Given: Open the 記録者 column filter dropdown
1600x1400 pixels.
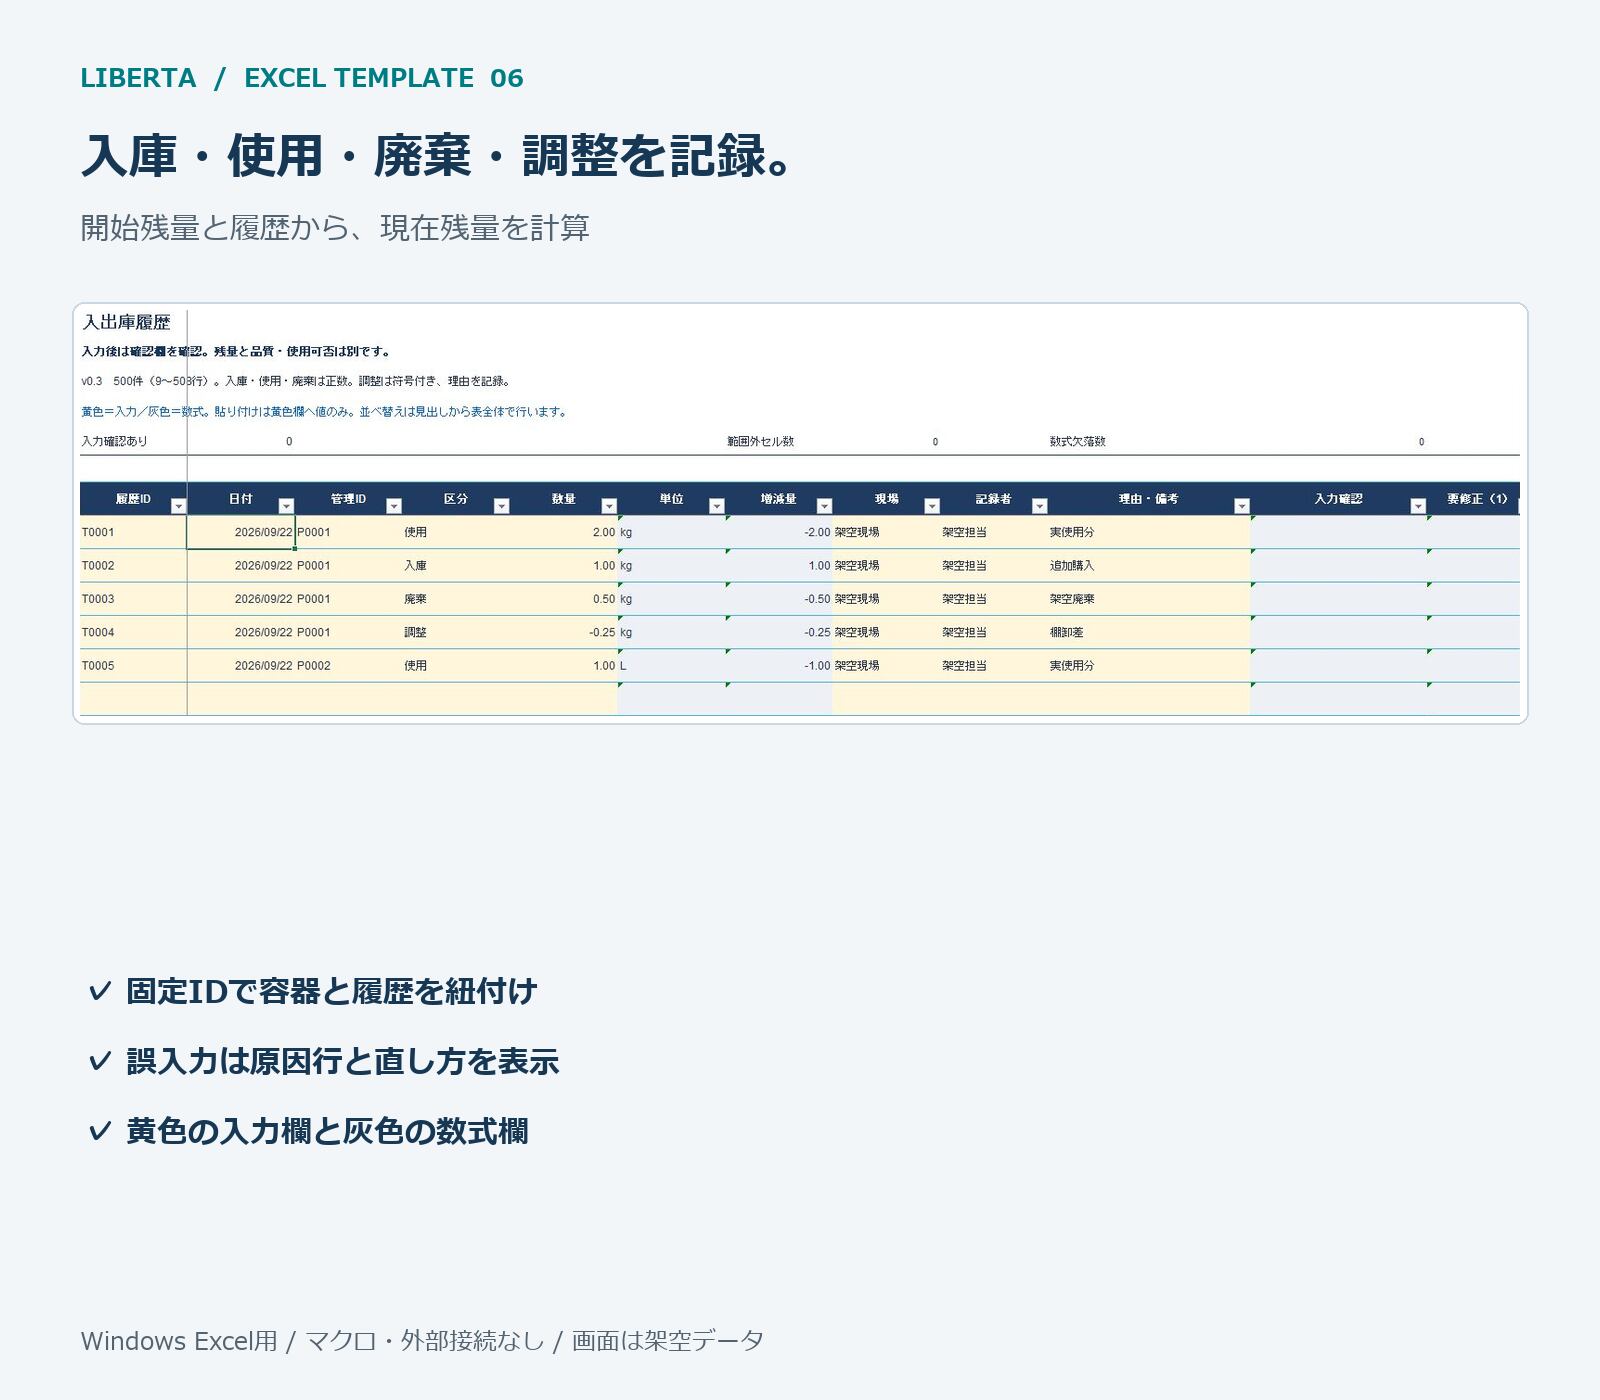Looking at the screenshot, I should coord(1040,506).
